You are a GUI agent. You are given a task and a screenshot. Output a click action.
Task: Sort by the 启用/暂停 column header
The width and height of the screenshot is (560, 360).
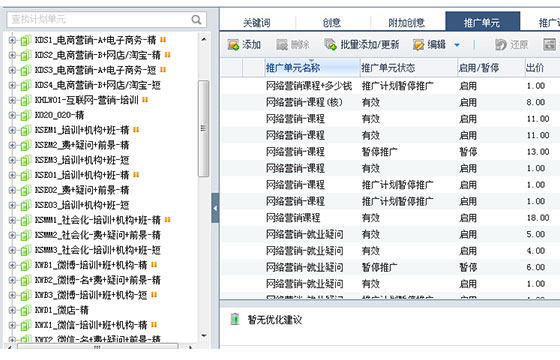[x=491, y=68]
